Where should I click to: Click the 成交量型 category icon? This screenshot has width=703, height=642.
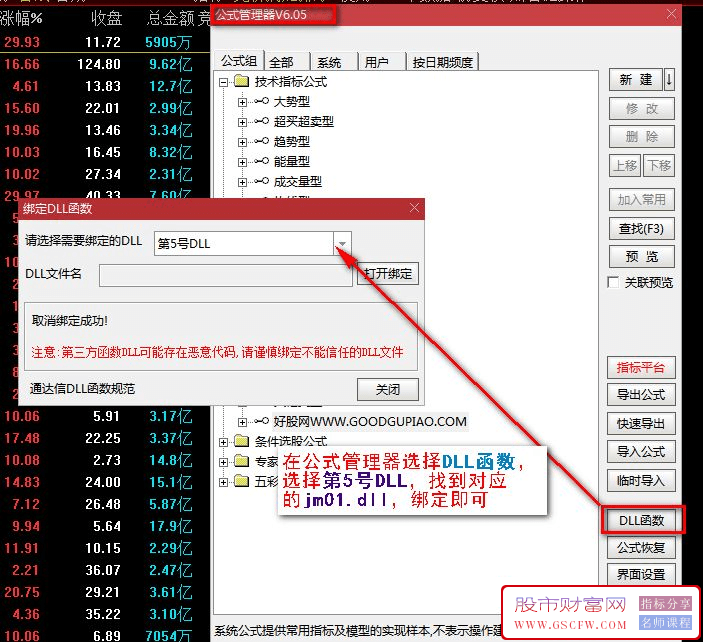(261, 181)
